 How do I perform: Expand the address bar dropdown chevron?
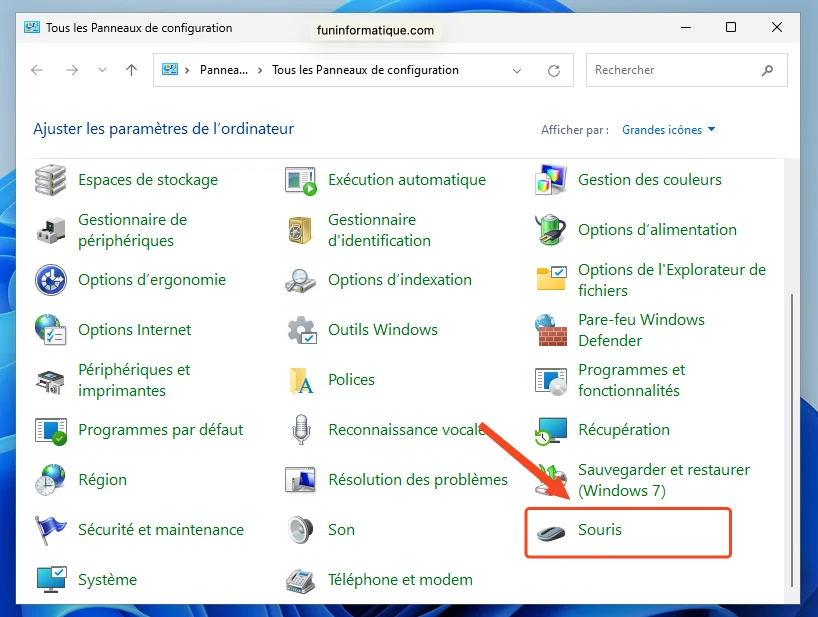[x=517, y=70]
